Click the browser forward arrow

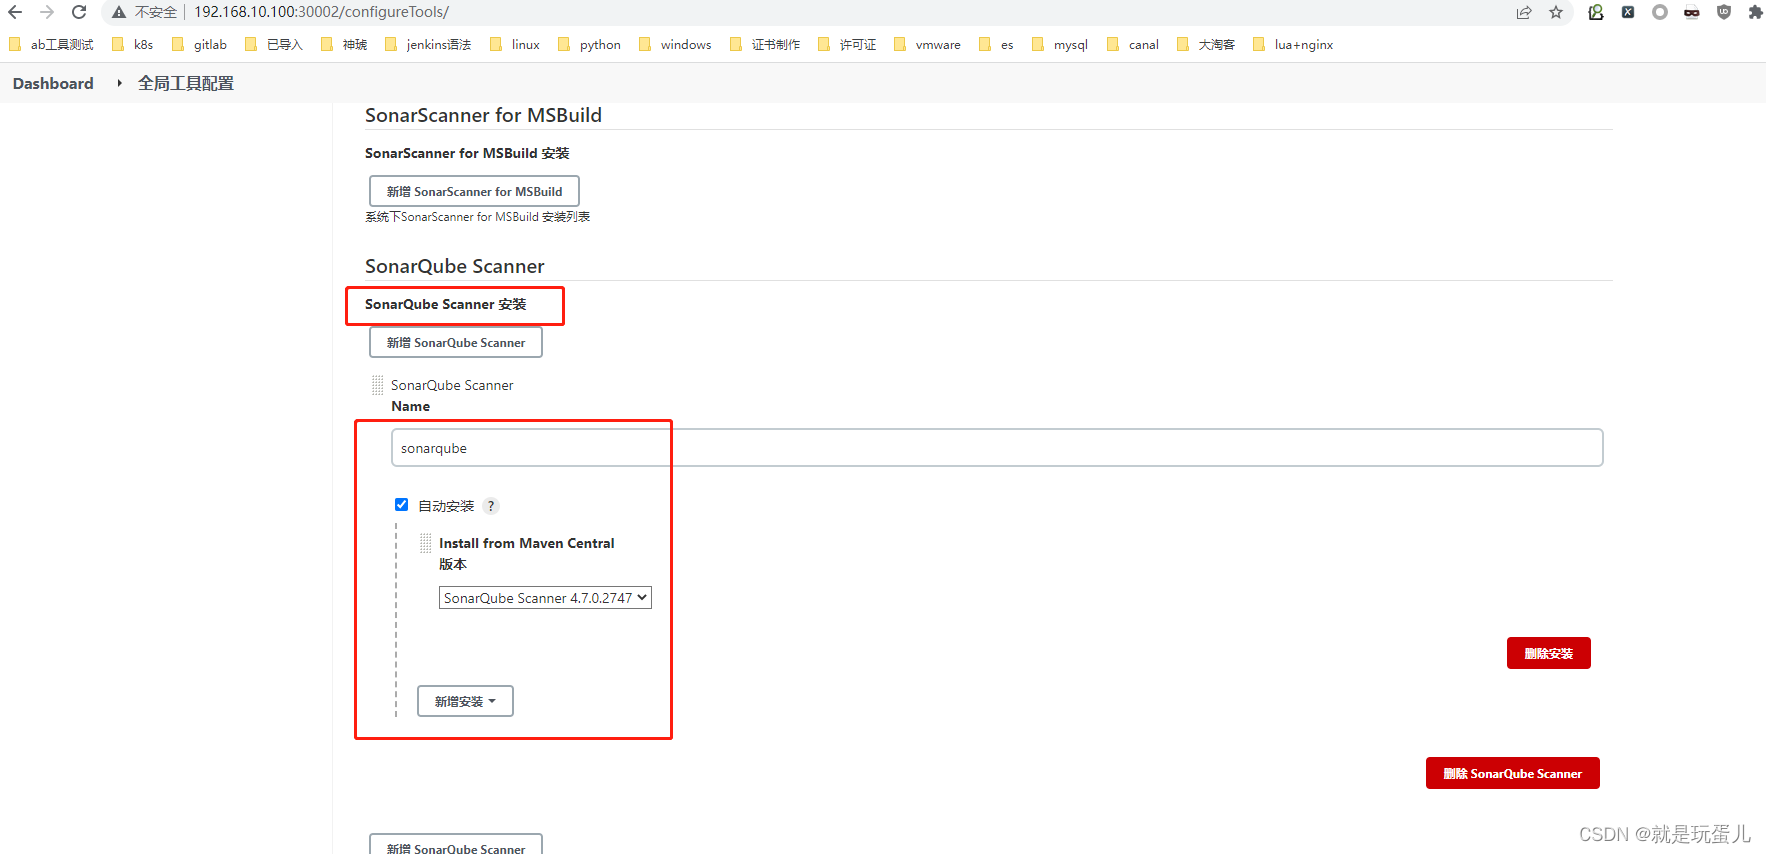tap(47, 12)
